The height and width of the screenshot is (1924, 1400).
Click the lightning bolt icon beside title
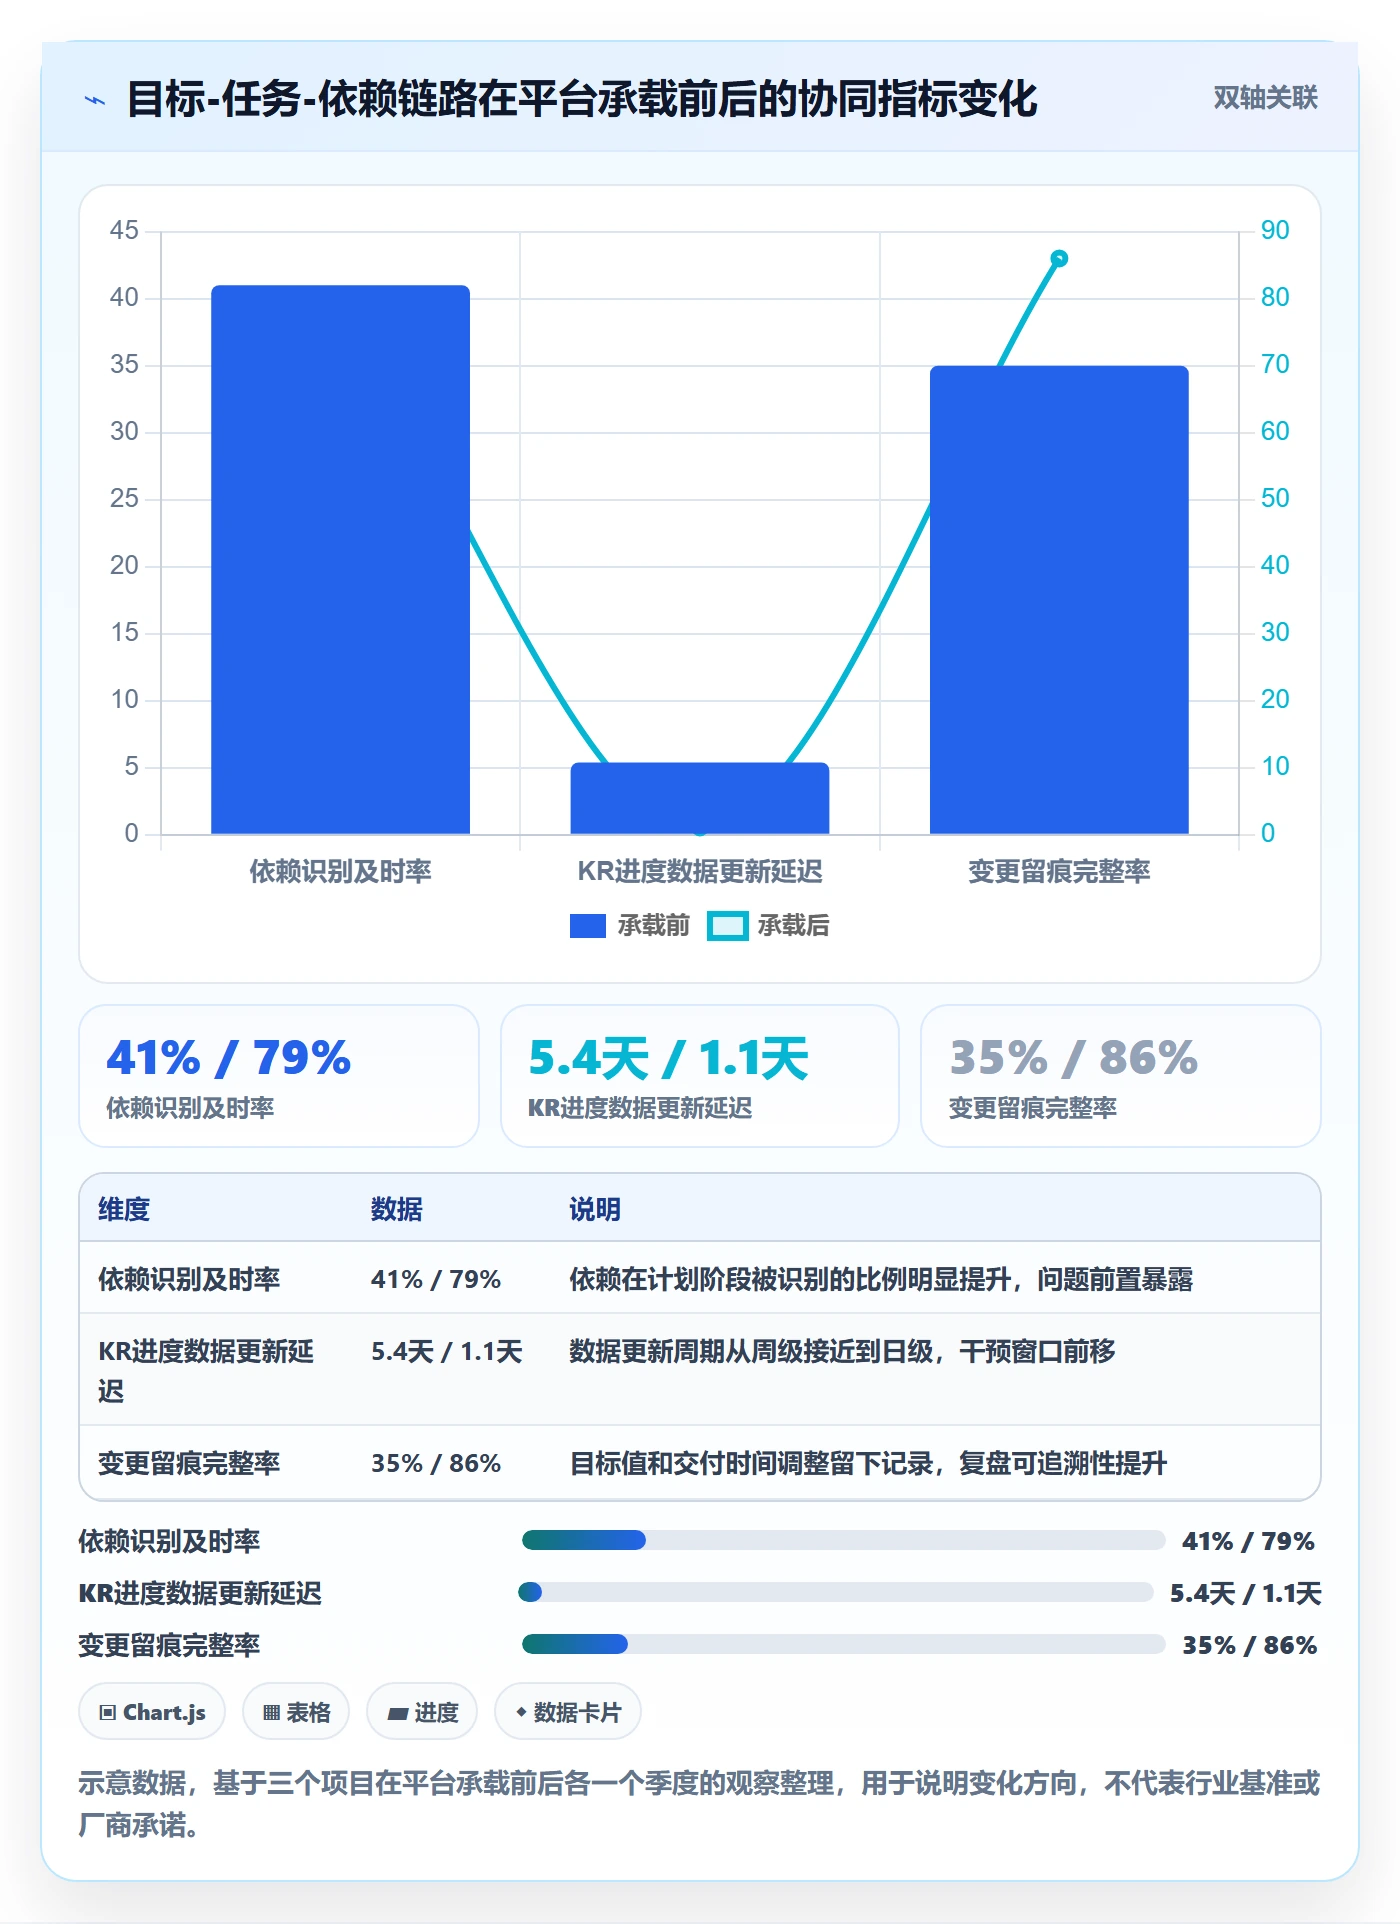pyautogui.click(x=95, y=100)
